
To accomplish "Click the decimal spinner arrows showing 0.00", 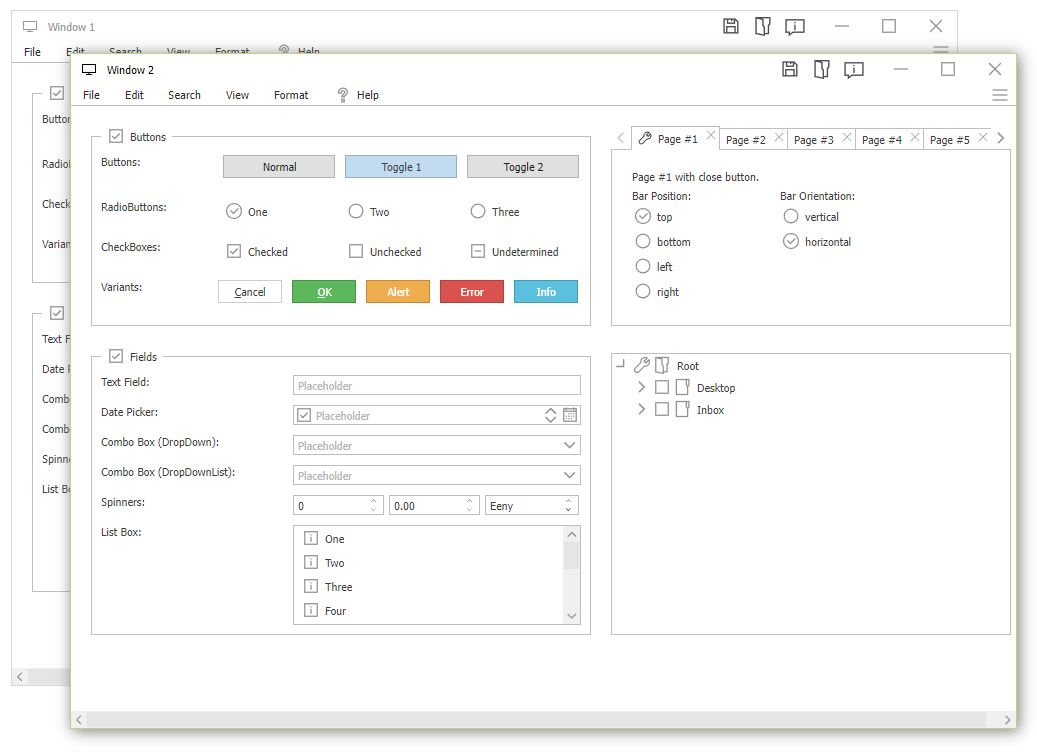I will (x=469, y=505).
